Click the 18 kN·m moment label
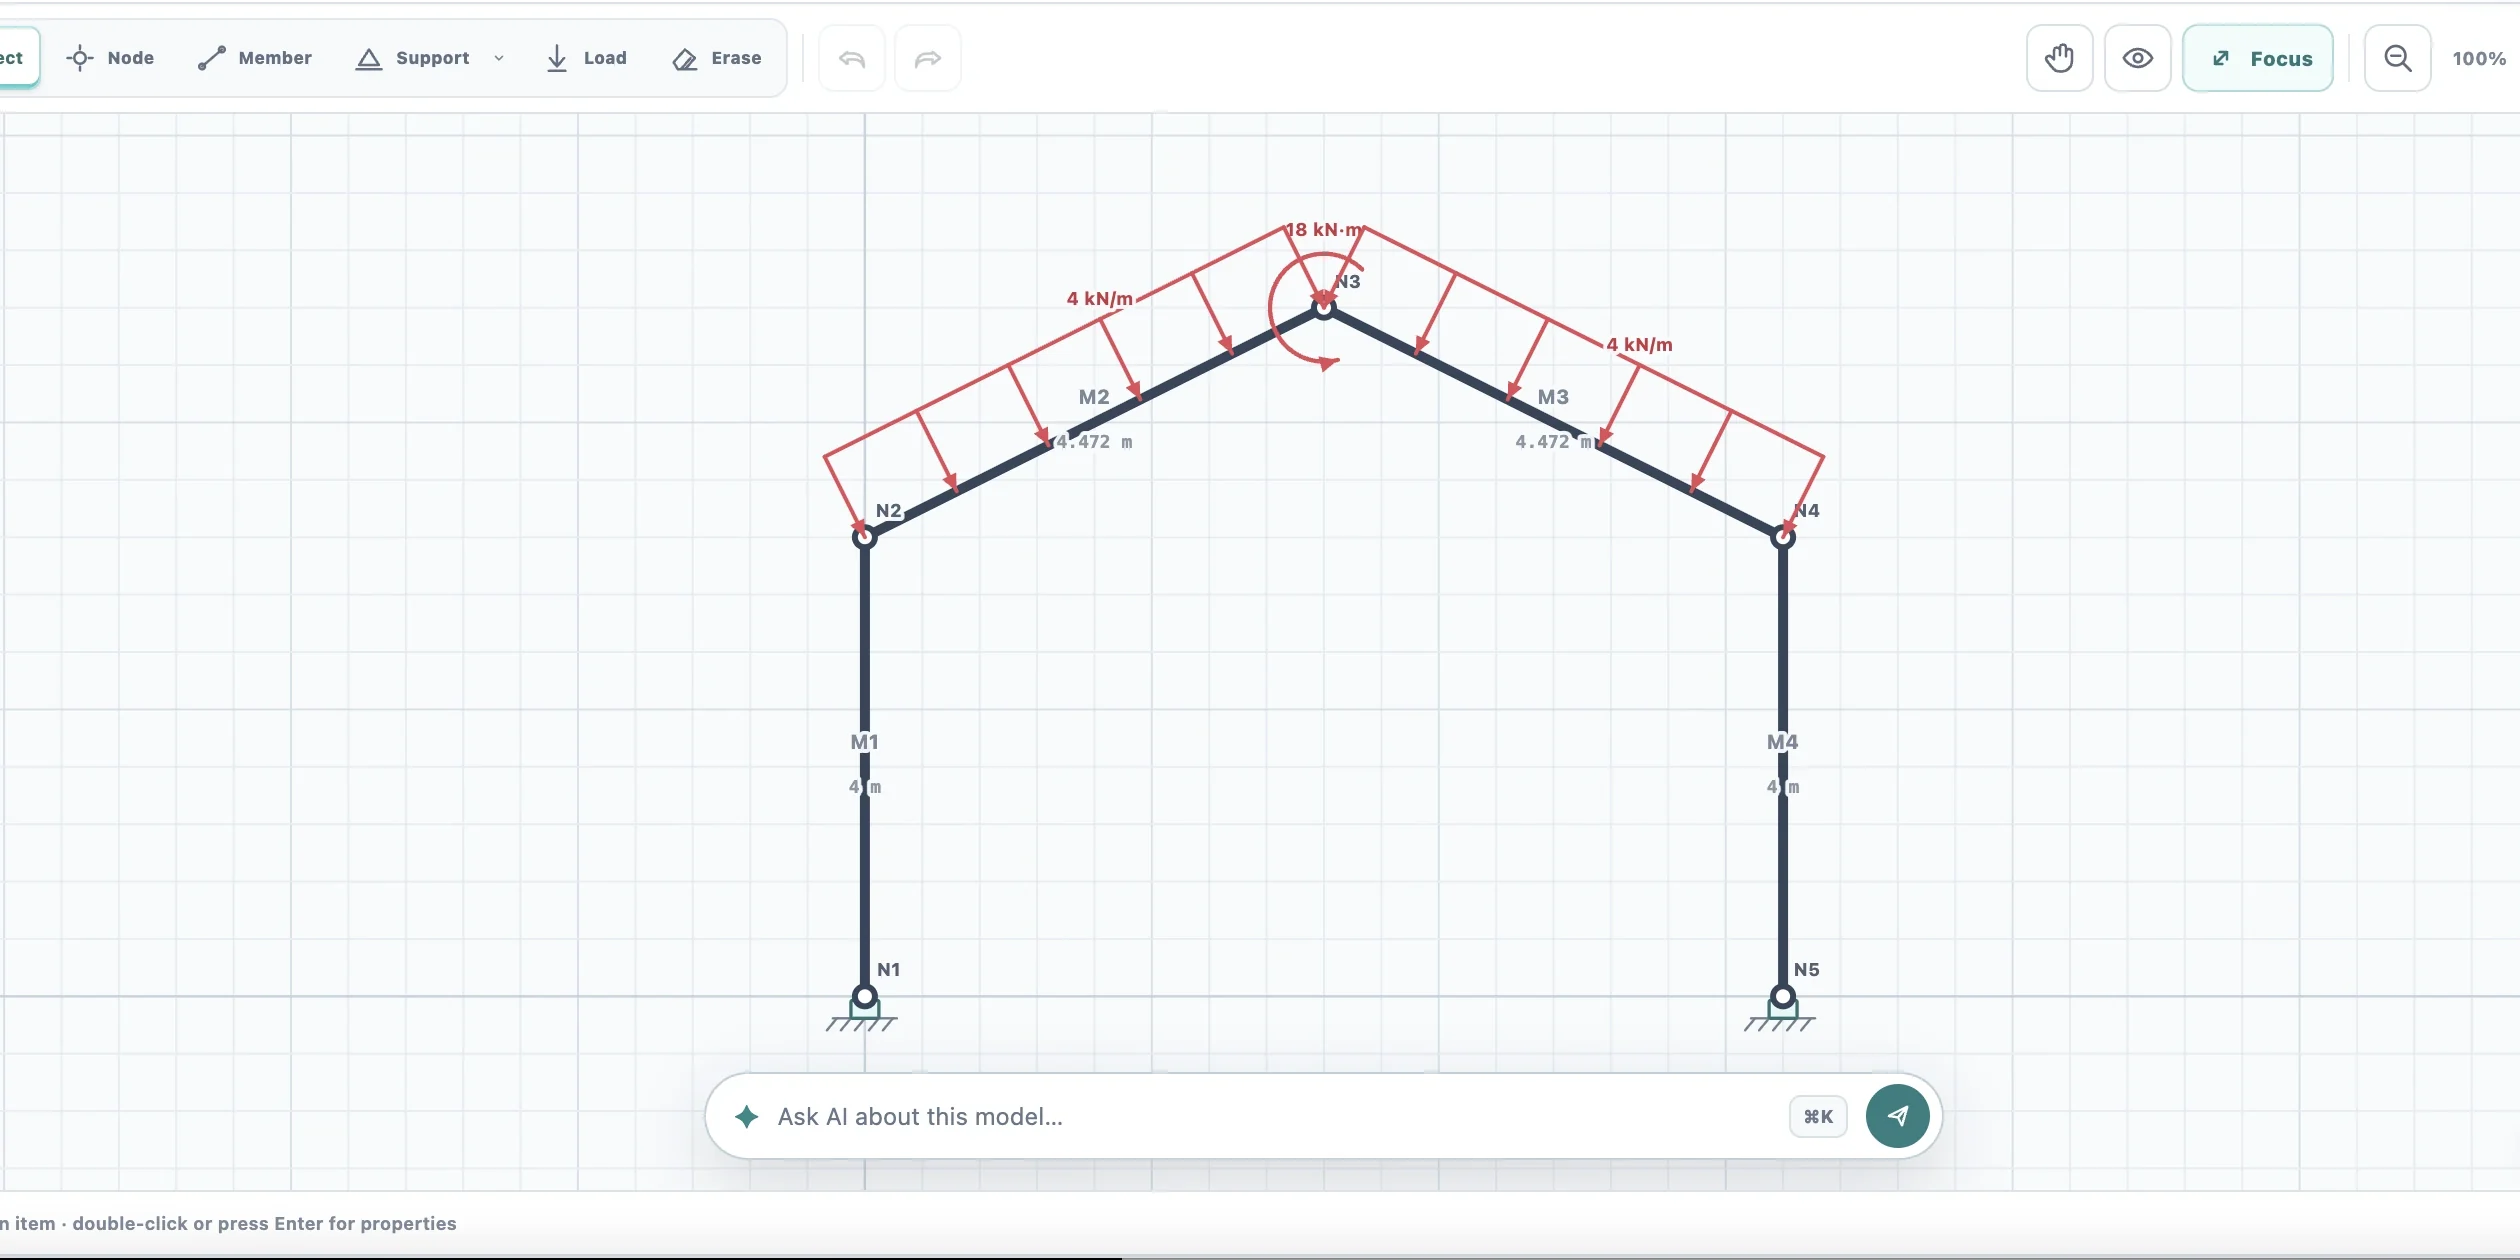 tap(1324, 230)
